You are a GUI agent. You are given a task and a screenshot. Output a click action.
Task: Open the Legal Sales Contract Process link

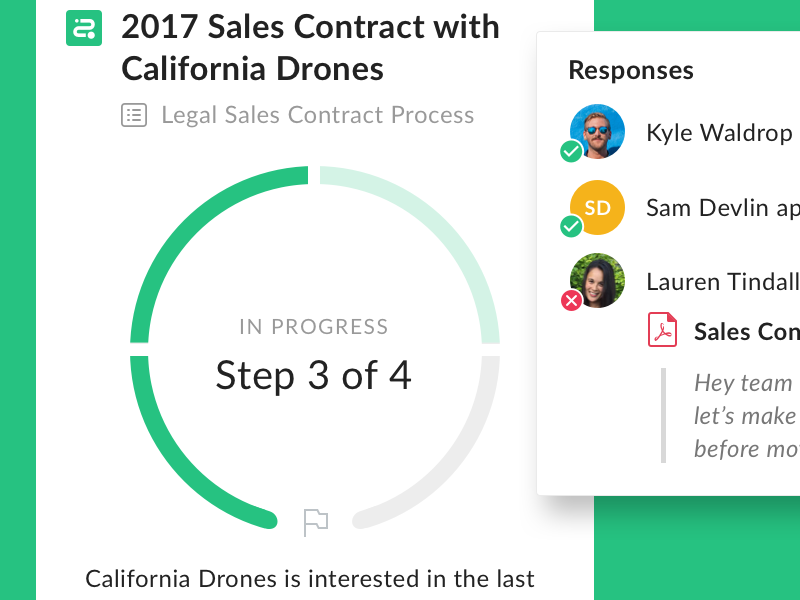[317, 115]
